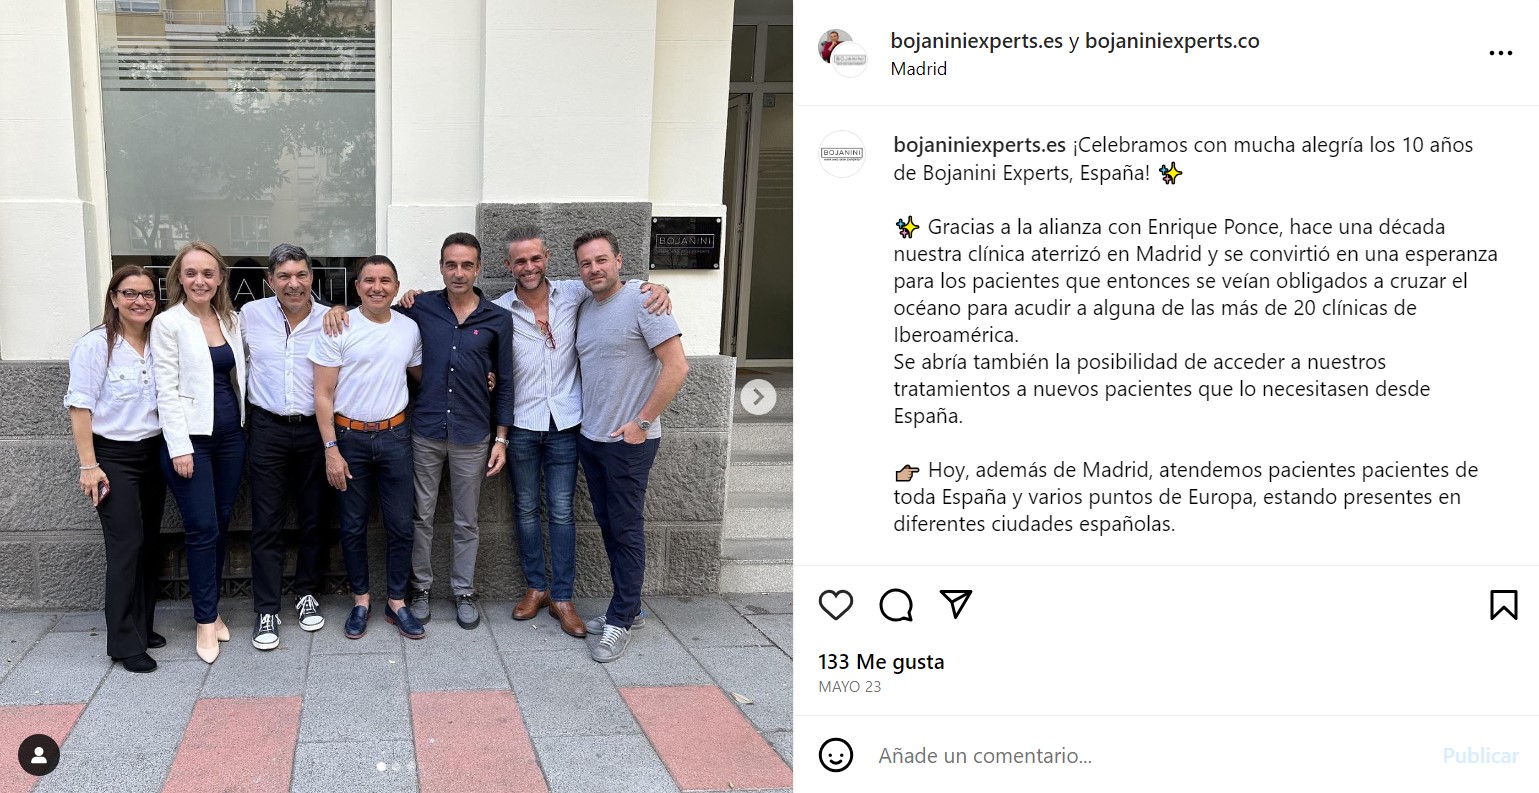This screenshot has height=793, width=1539.
Task: Select the first carousel indicator dot
Action: point(381,767)
